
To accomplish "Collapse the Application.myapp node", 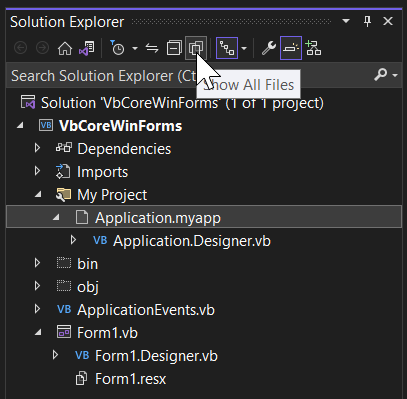I will click(56, 218).
